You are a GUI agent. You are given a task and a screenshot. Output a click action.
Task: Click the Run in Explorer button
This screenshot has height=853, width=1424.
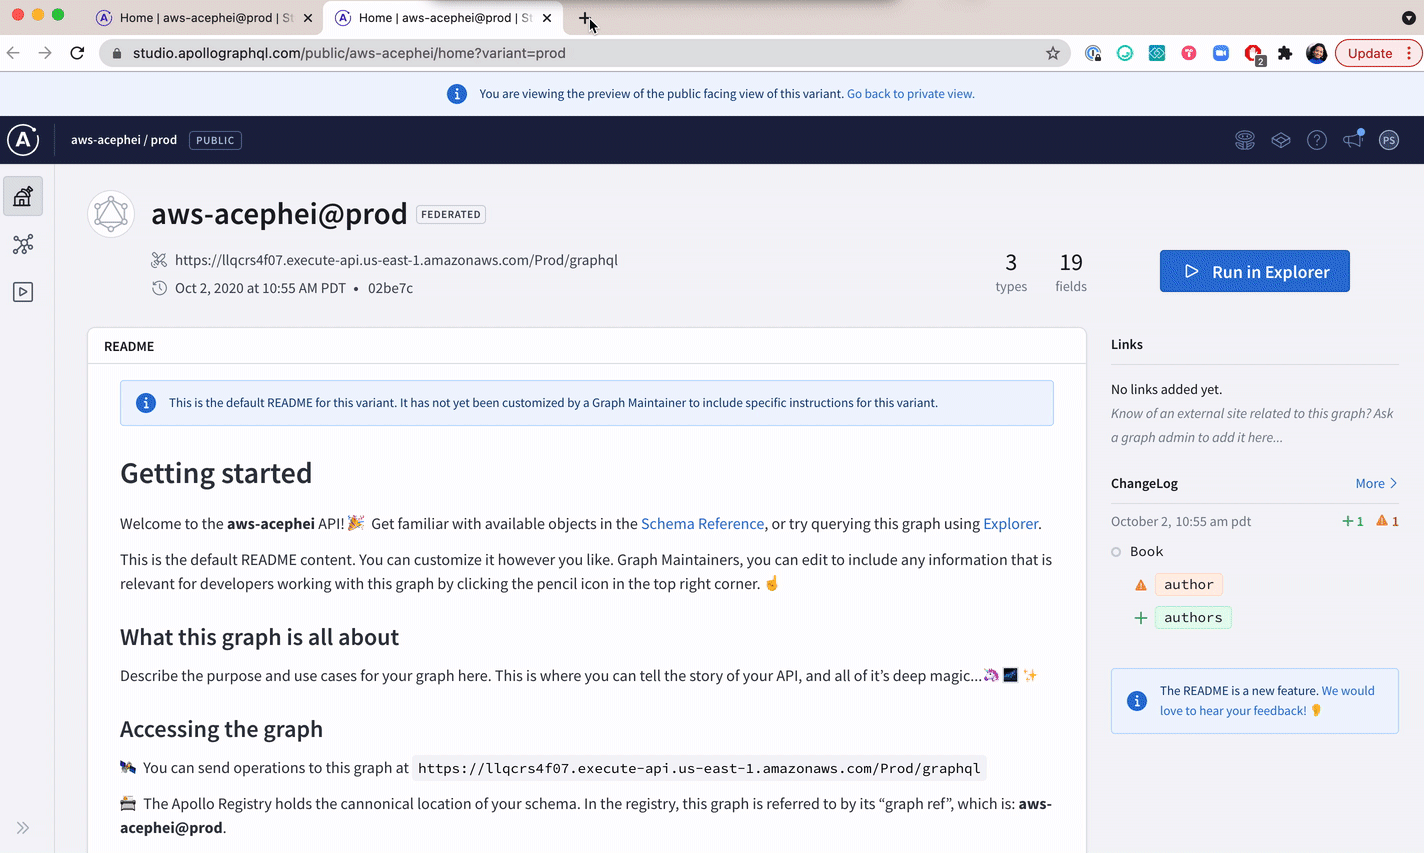tap(1255, 271)
